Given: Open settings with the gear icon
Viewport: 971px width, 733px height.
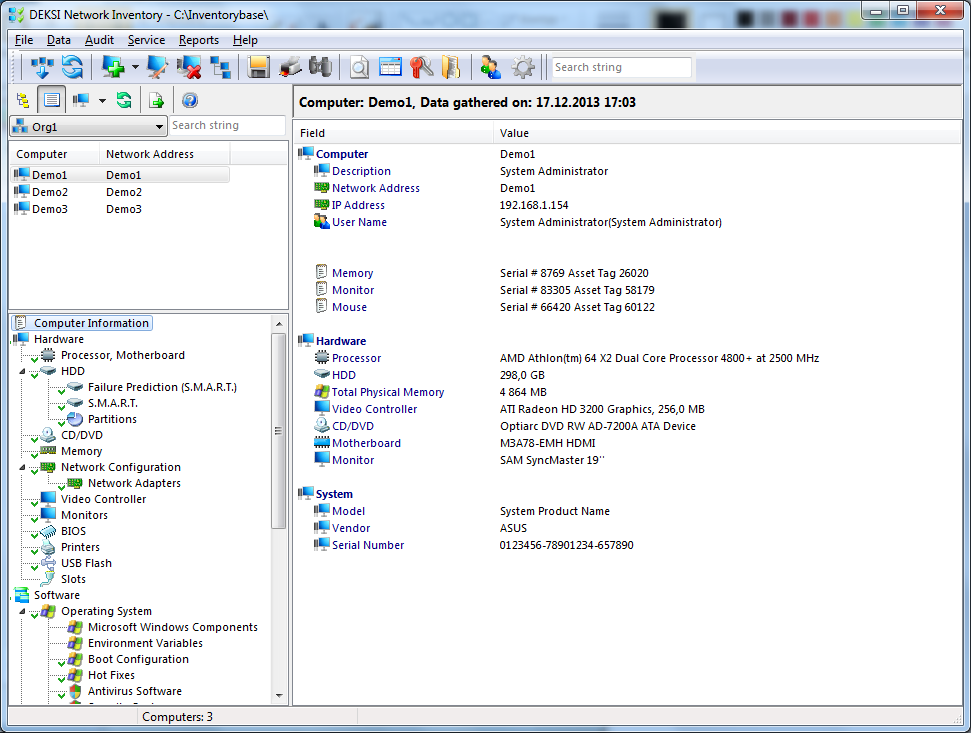Looking at the screenshot, I should coord(523,67).
